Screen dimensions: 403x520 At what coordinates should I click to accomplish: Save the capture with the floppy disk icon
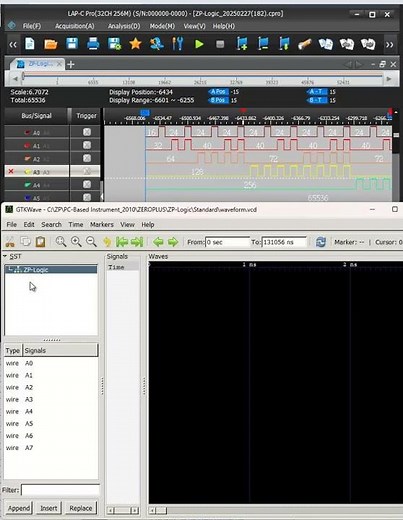pos(72,44)
